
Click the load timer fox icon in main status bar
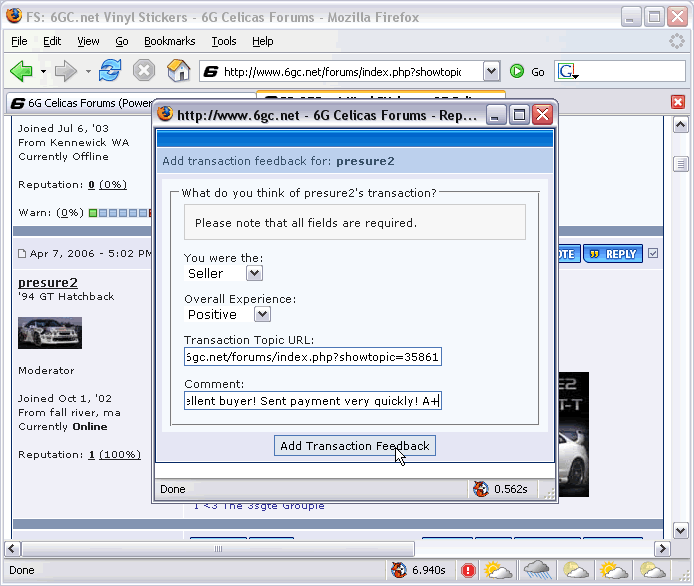click(x=399, y=570)
